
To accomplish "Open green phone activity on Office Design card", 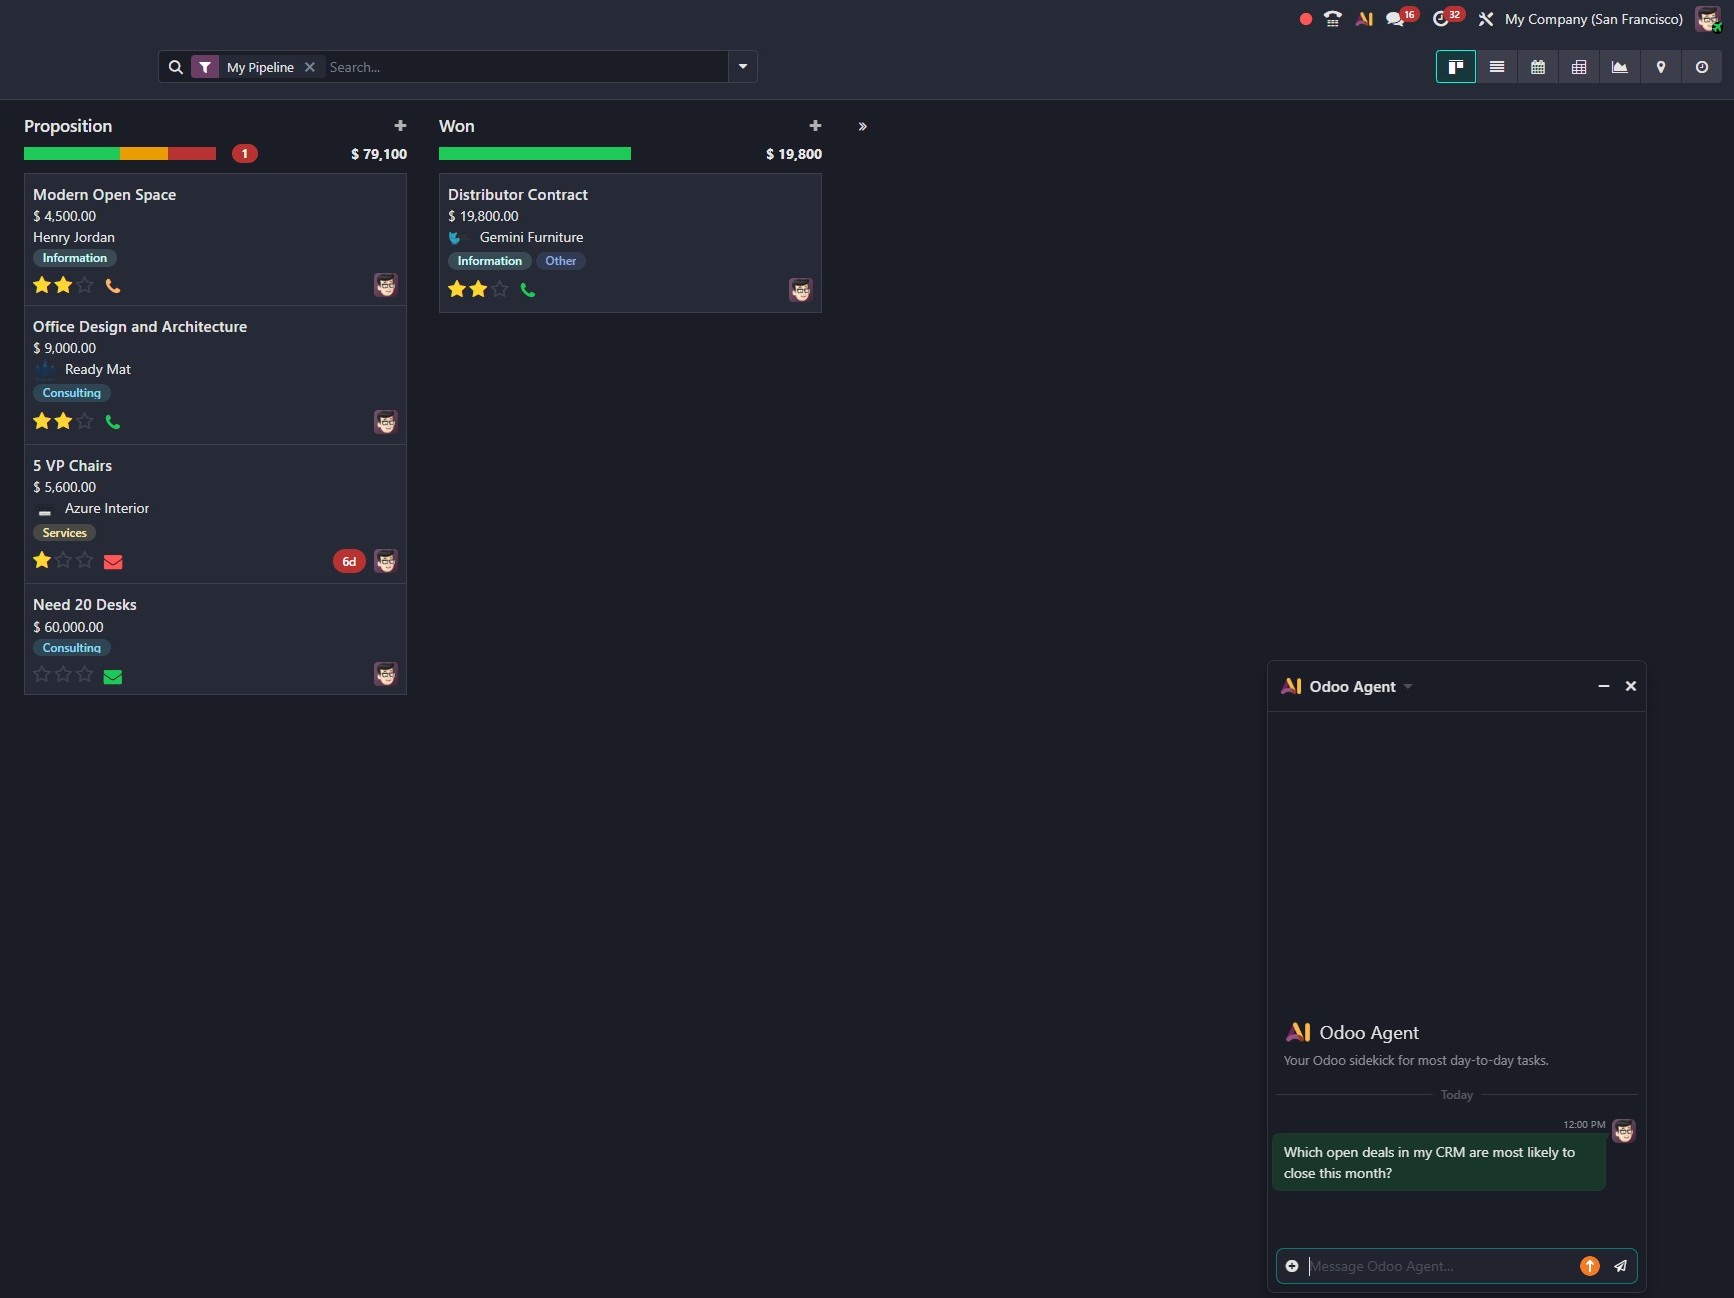I will point(113,422).
